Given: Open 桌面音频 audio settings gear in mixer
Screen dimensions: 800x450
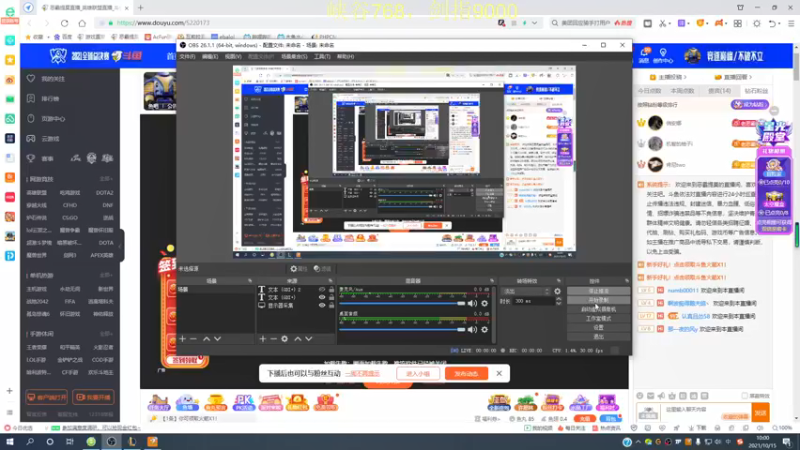Looking at the screenshot, I should tap(485, 330).
